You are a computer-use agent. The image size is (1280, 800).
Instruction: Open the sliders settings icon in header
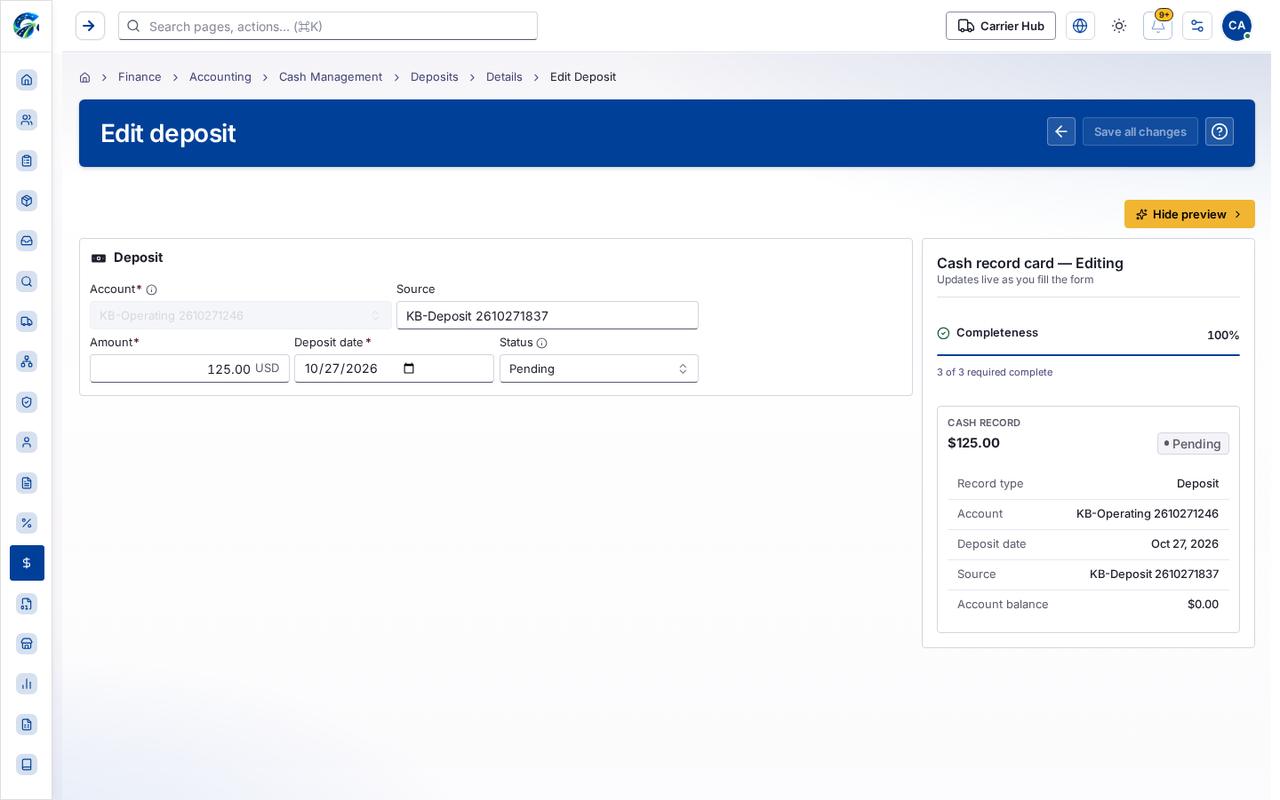1197,26
